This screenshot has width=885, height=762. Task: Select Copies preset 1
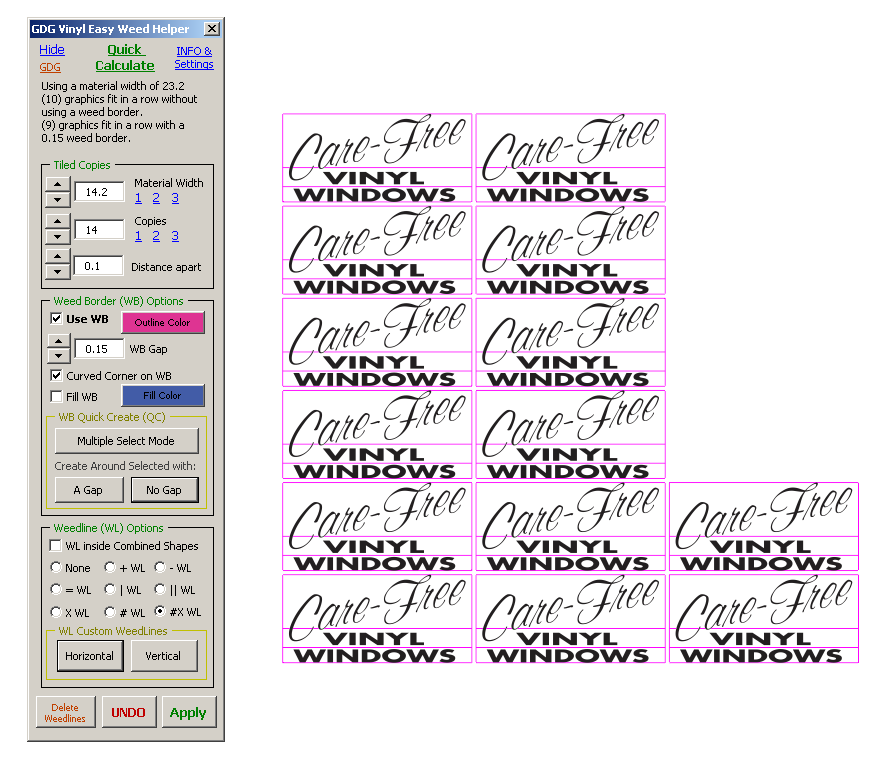tap(138, 236)
